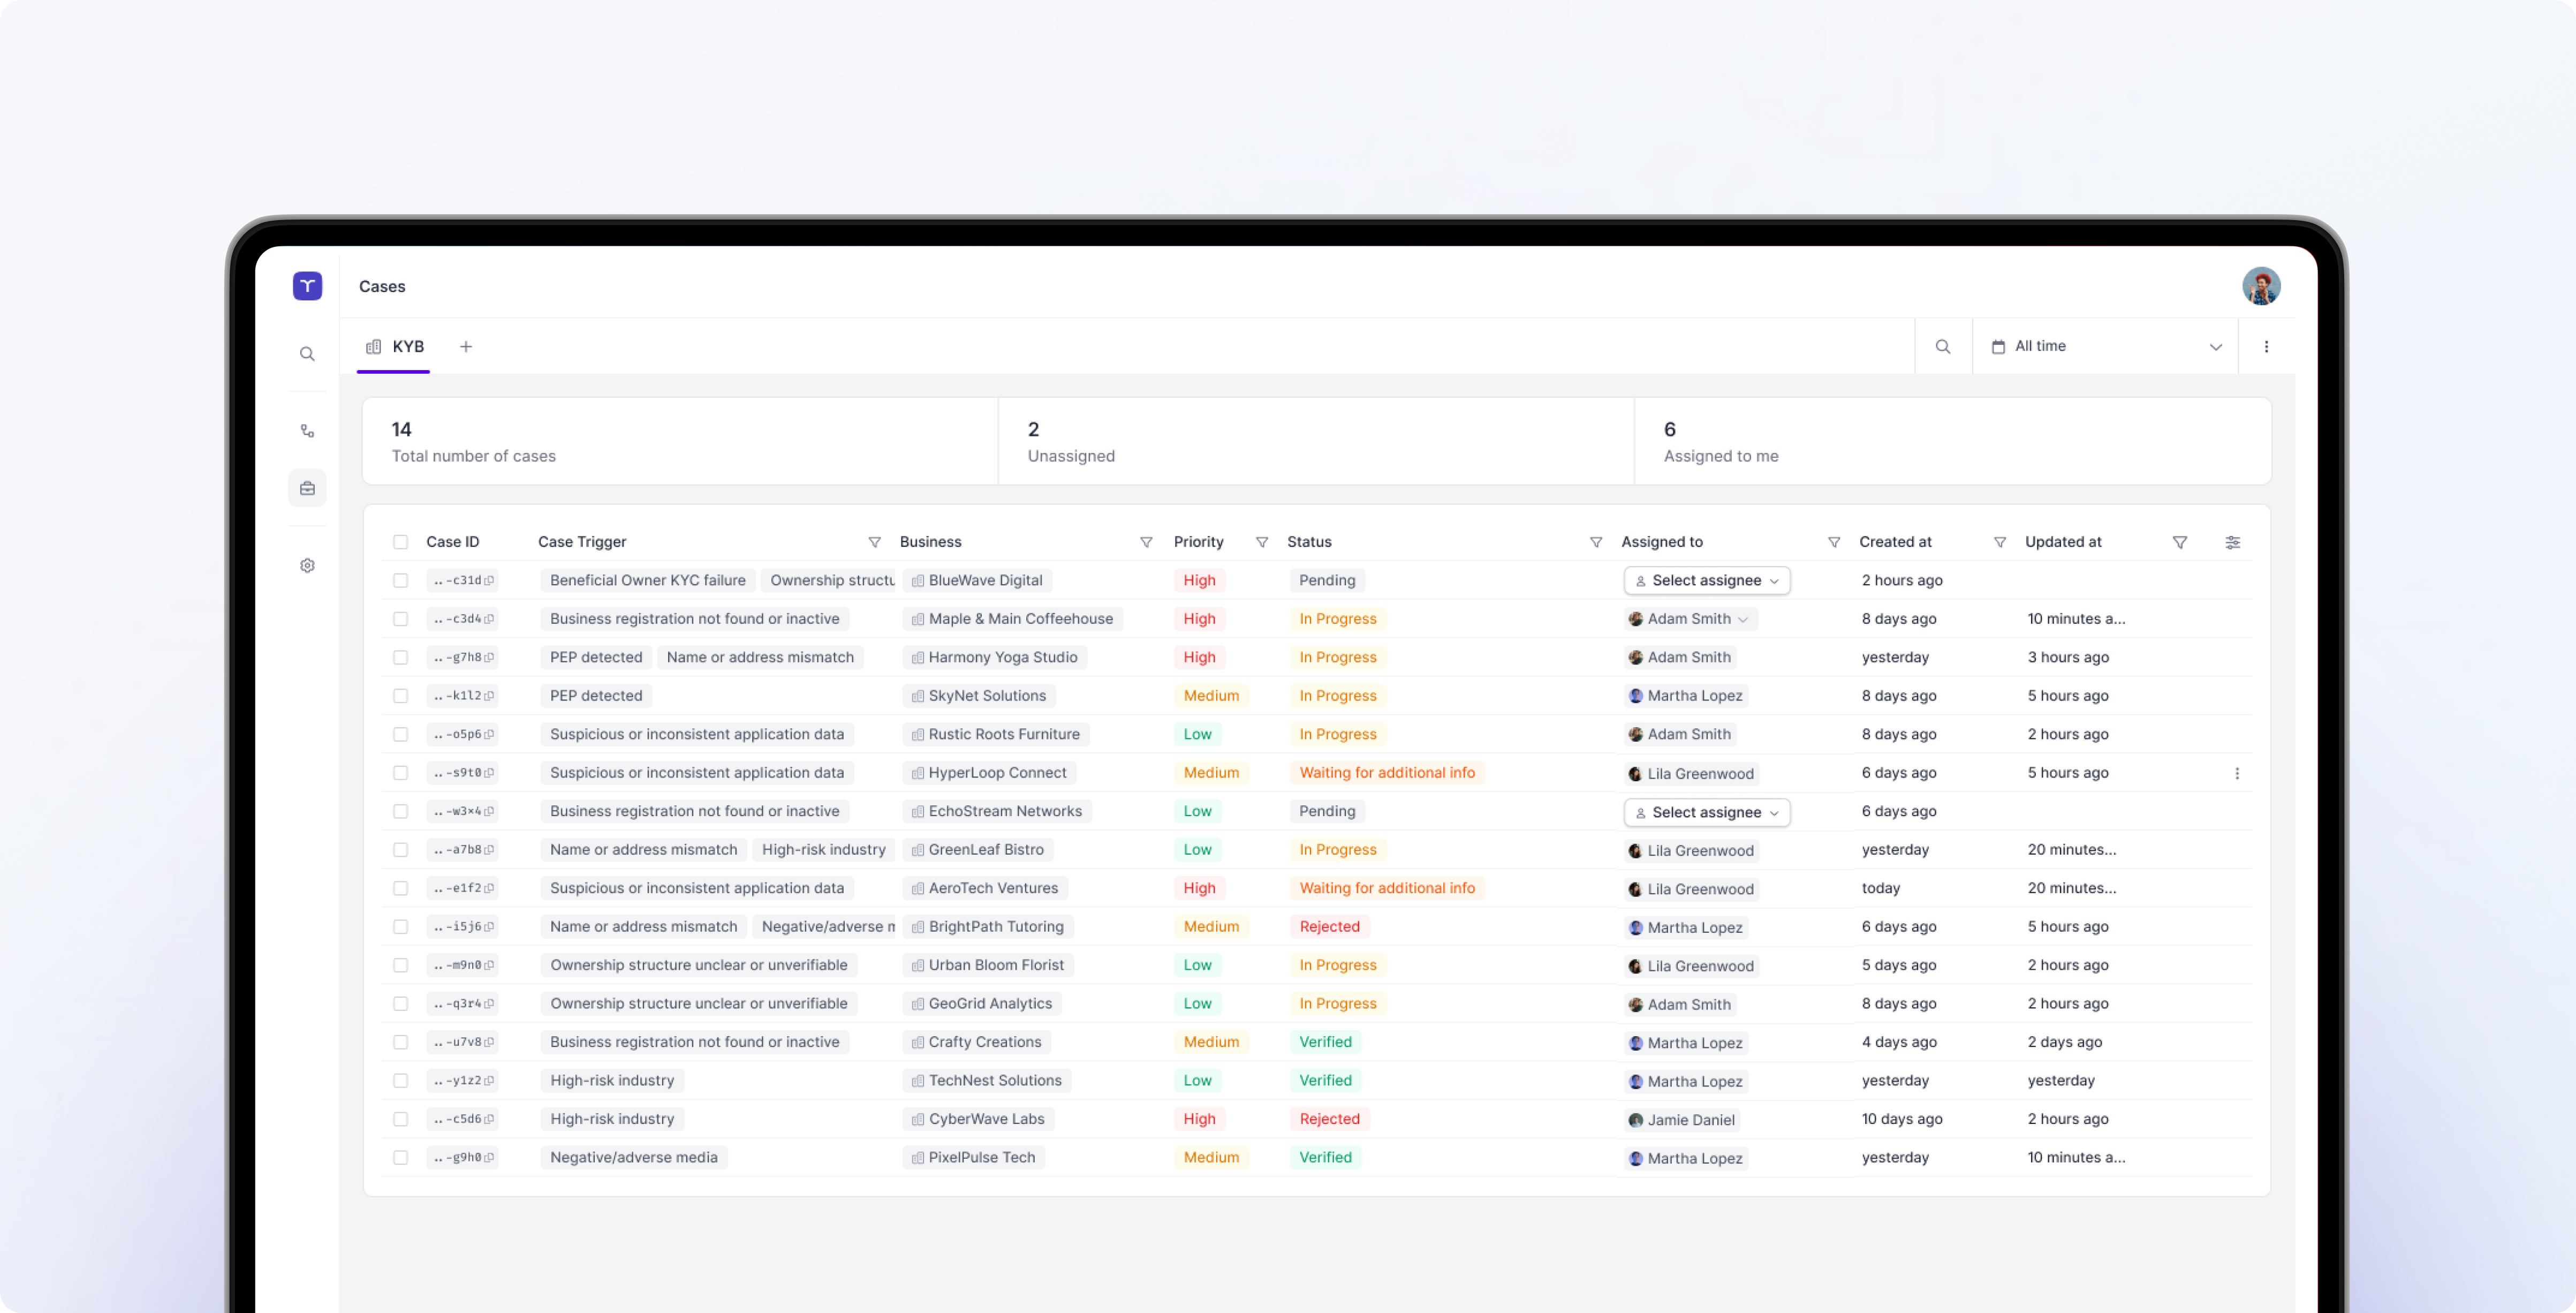The width and height of the screenshot is (2576, 1313).
Task: Open the cases briefcase icon in sidebar
Action: pyautogui.click(x=307, y=488)
